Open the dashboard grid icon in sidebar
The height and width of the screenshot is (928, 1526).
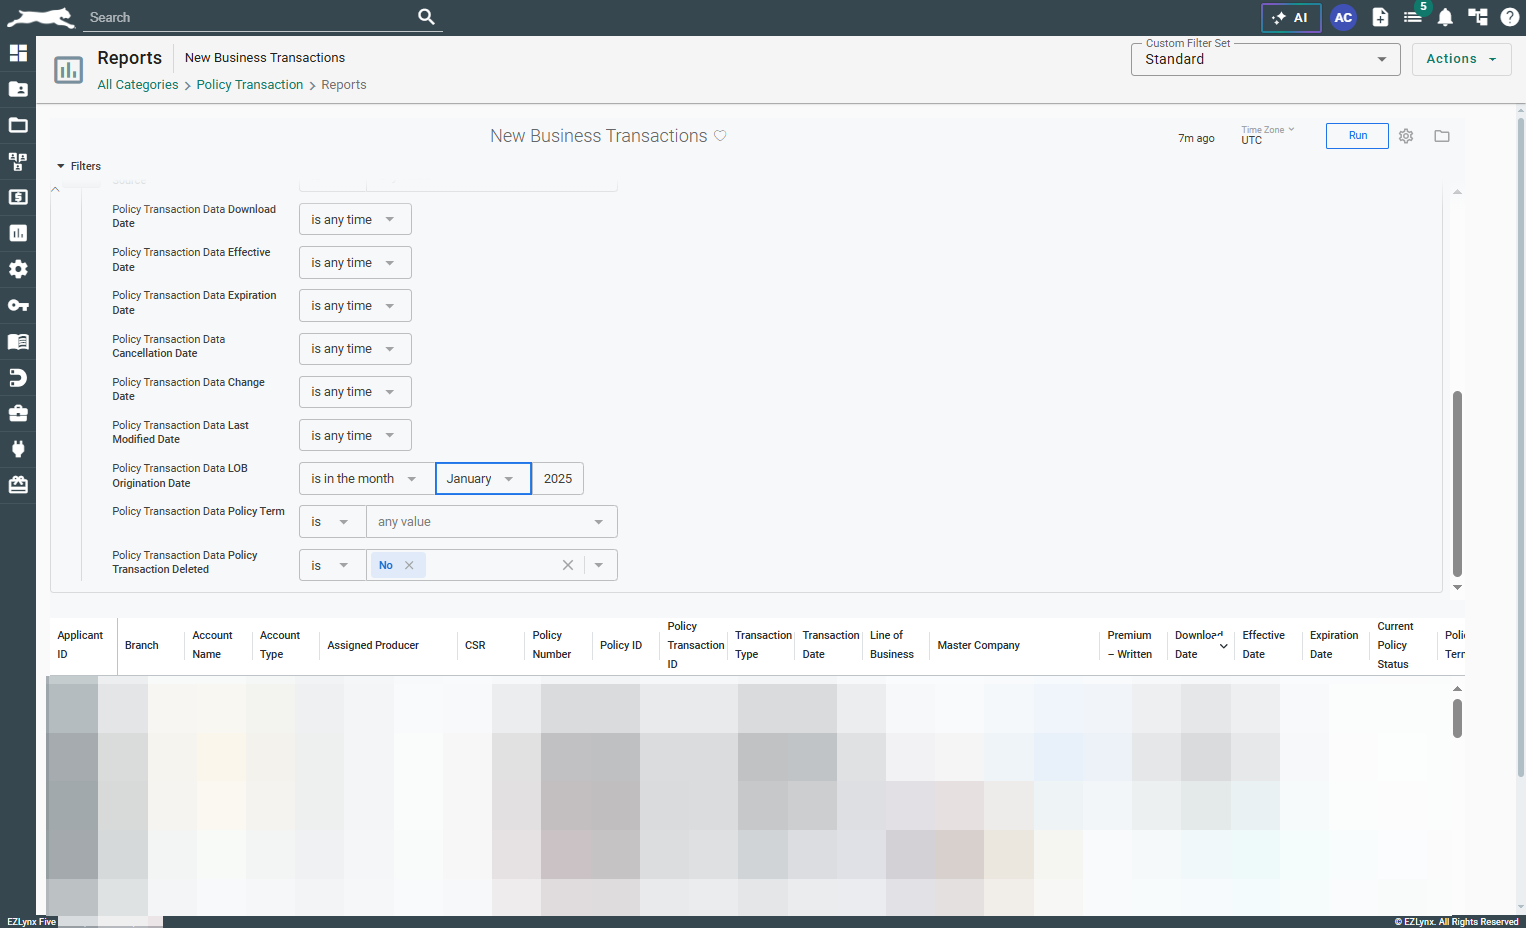(18, 53)
